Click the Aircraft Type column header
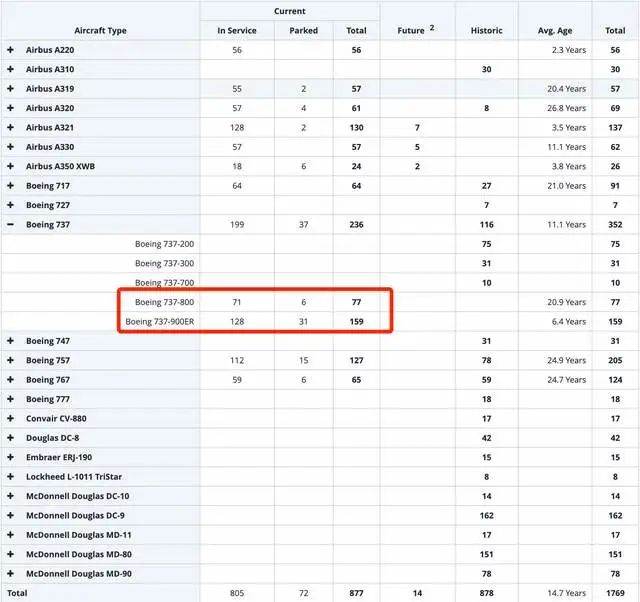 click(100, 31)
